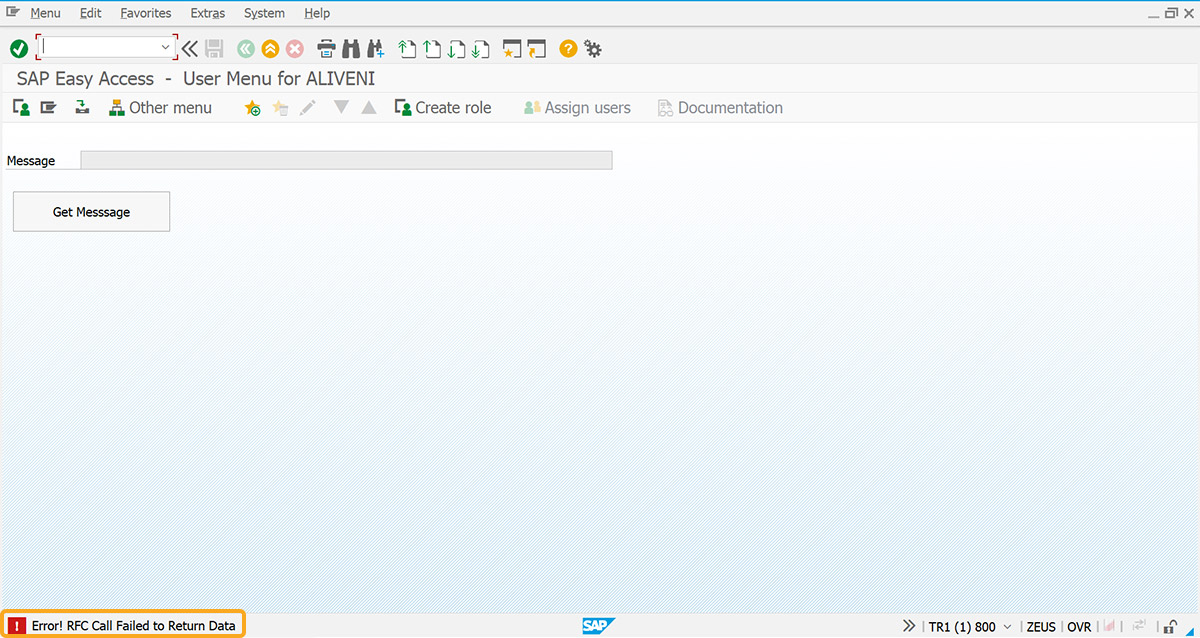Click the window system menu icon left of Menu
This screenshot has width=1200, height=638.
pos(13,12)
